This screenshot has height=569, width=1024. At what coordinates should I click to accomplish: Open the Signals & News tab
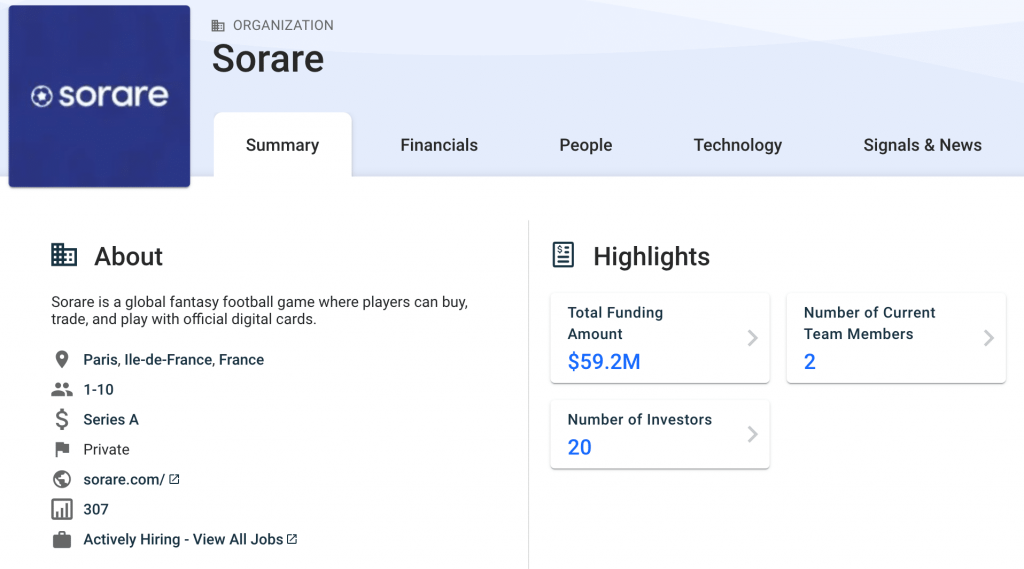coord(922,145)
